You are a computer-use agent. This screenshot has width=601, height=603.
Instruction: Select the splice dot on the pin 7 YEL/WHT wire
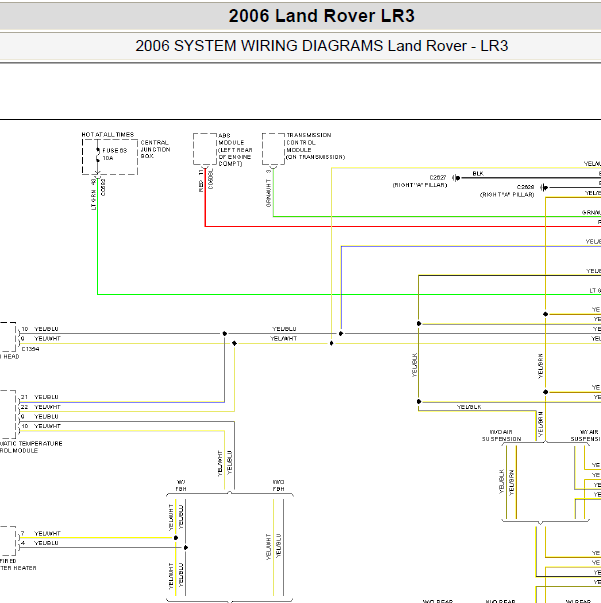[176, 538]
